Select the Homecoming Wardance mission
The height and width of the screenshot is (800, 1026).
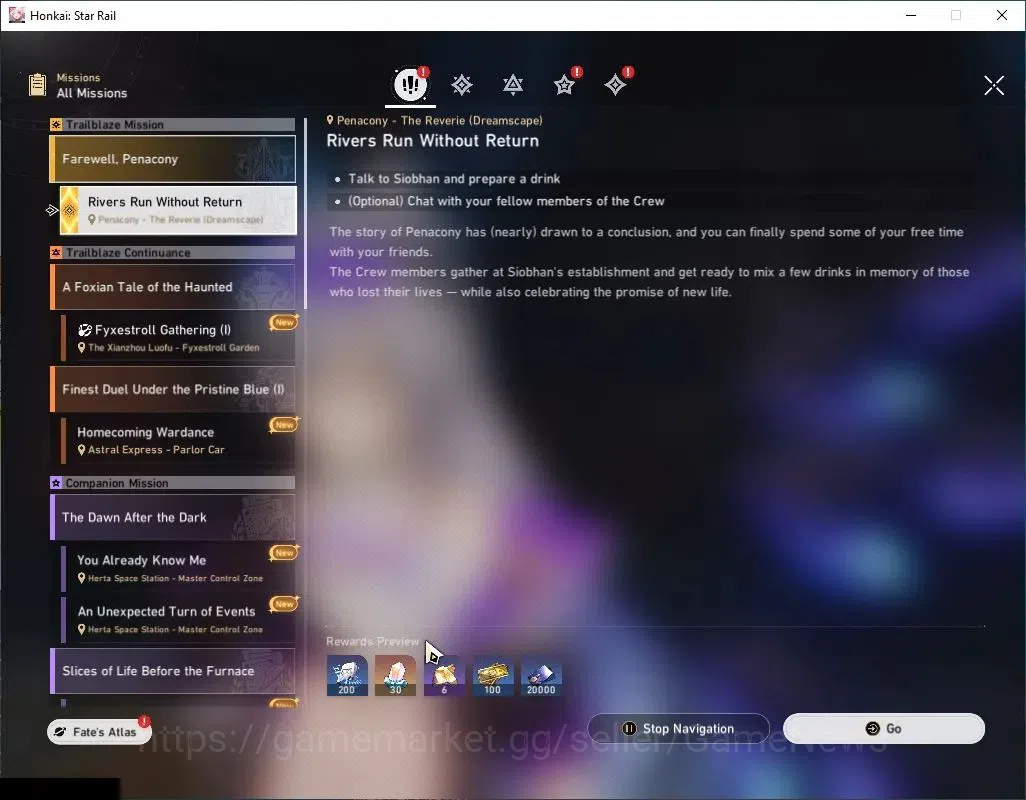click(x=178, y=440)
